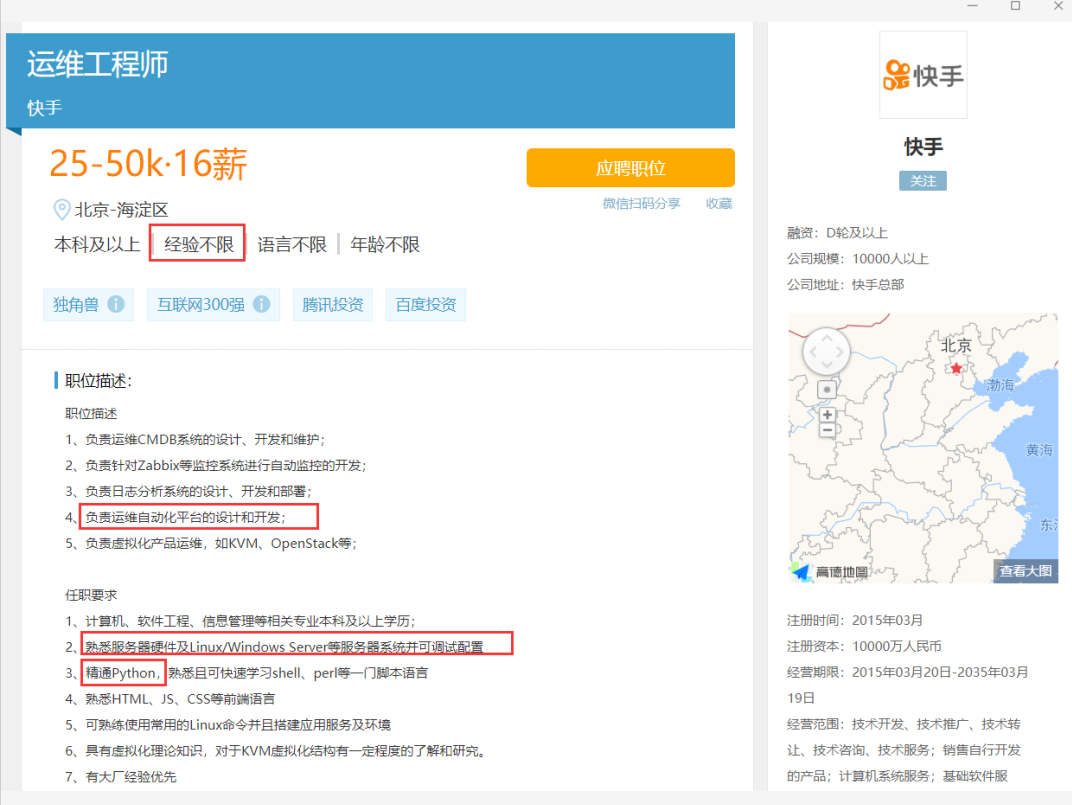Click requirement about 常用的Linux命令
Screen dimensions: 1072x805
[x=228, y=725]
